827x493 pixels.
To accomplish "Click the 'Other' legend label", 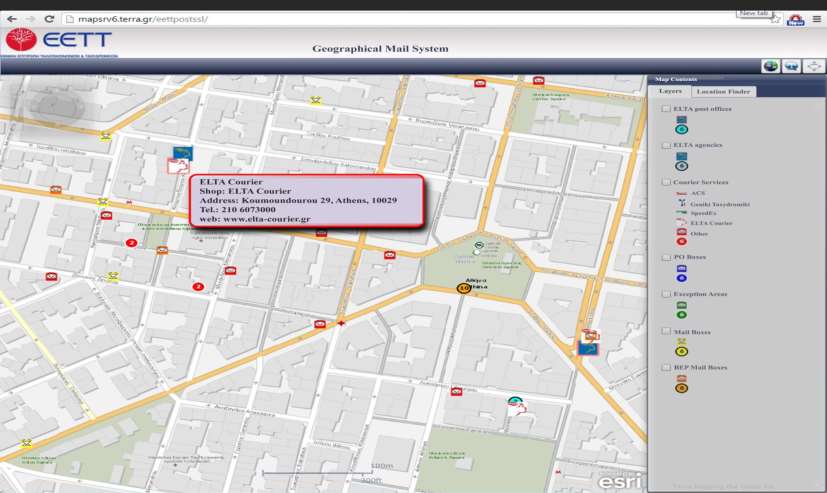I will click(699, 234).
